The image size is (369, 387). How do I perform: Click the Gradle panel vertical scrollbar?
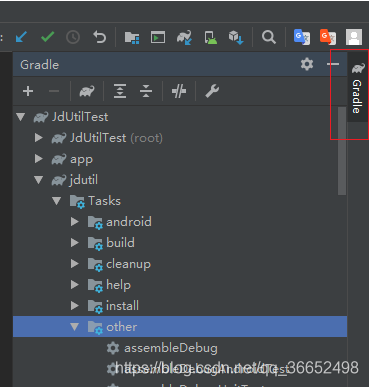point(342,151)
